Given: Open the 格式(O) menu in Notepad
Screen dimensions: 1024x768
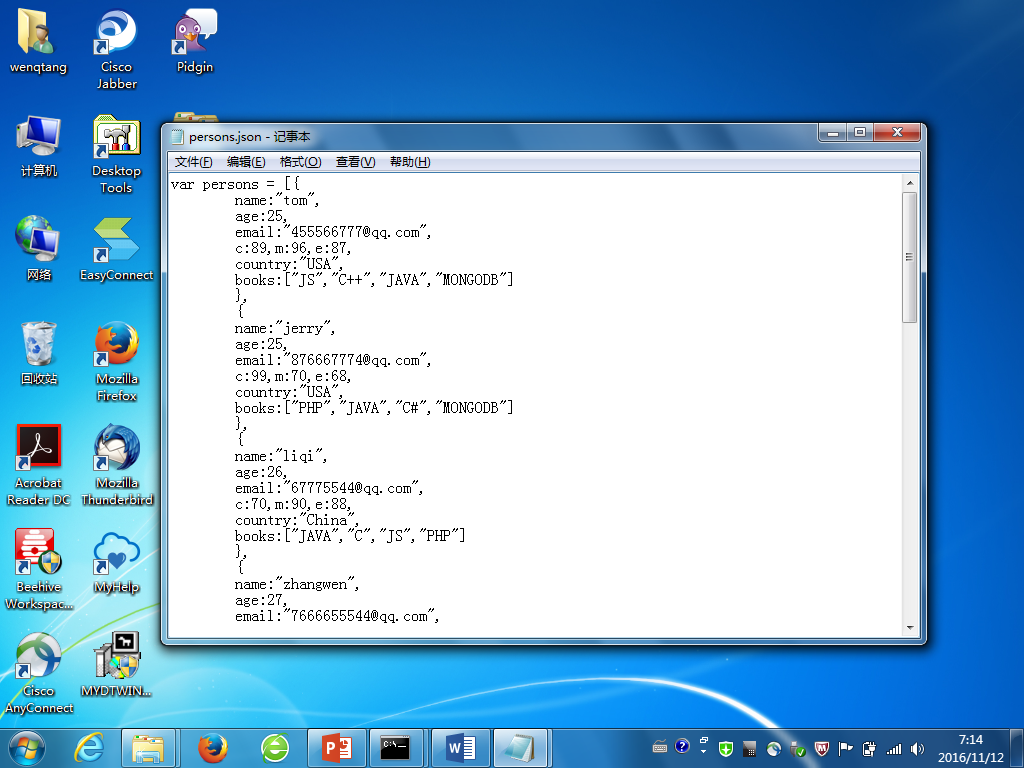Looking at the screenshot, I should (300, 162).
